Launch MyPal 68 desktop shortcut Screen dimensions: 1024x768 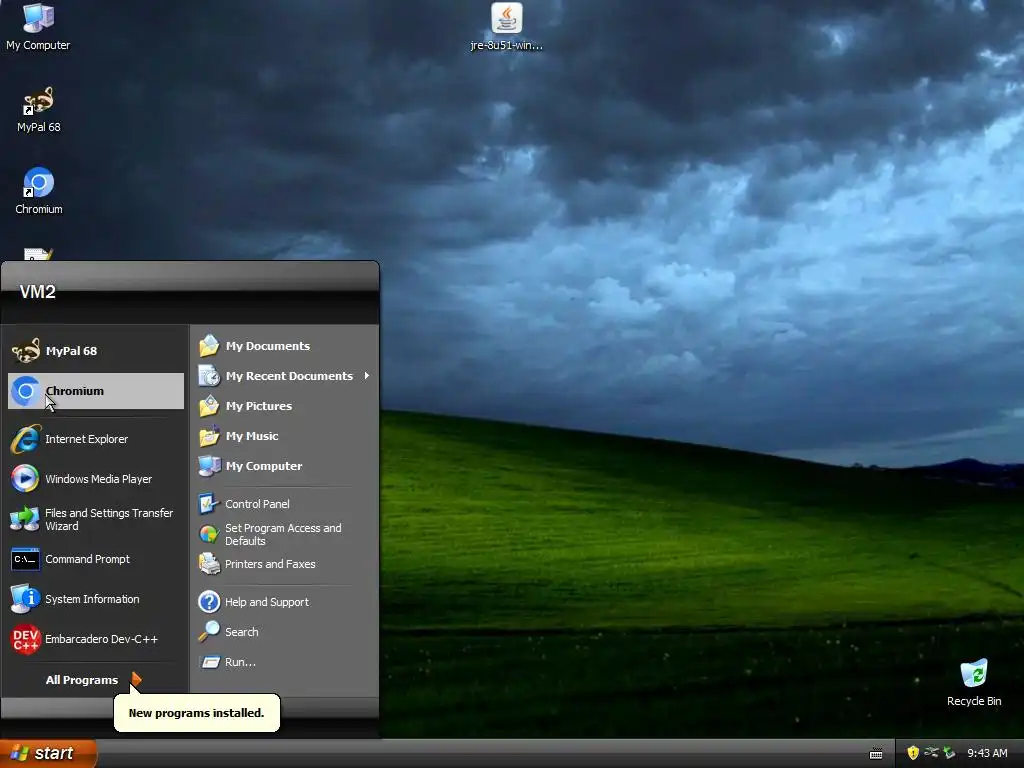pos(39,110)
